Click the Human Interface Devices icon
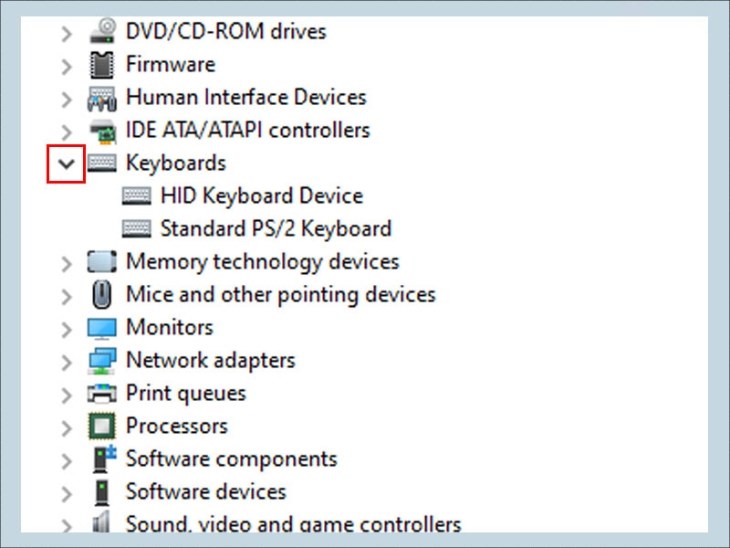Image resolution: width=730 pixels, height=548 pixels. pos(101,98)
